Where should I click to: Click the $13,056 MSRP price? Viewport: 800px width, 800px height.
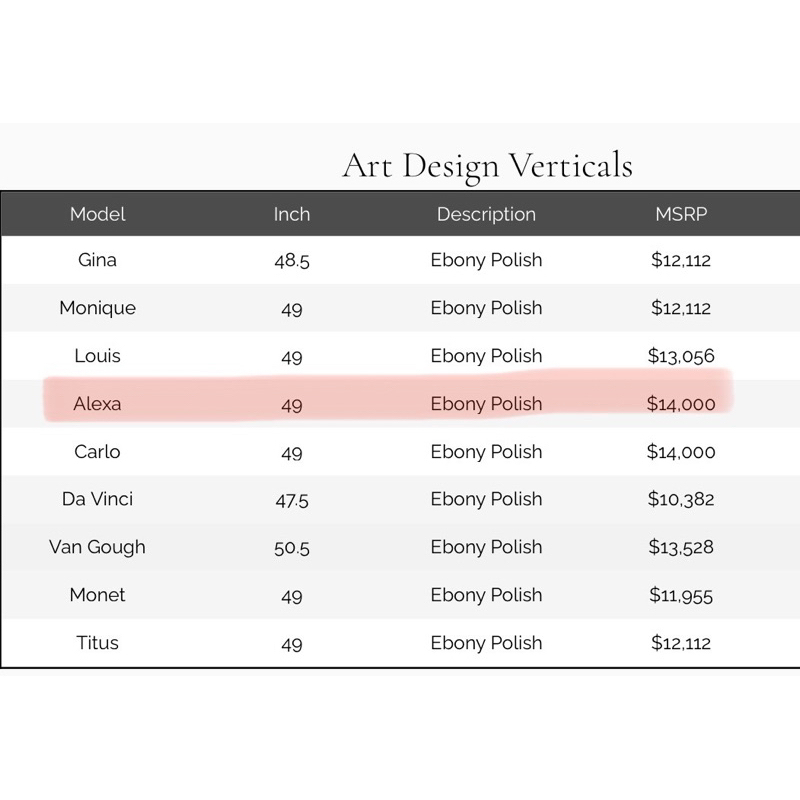pyautogui.click(x=681, y=356)
